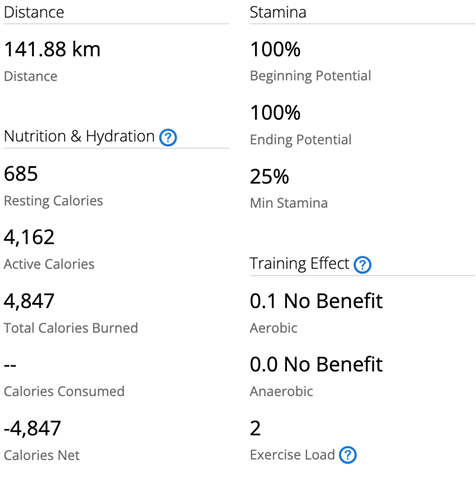Click the 0.1 No Benefit aerobic value
This screenshot has width=476, height=480.
click(316, 301)
